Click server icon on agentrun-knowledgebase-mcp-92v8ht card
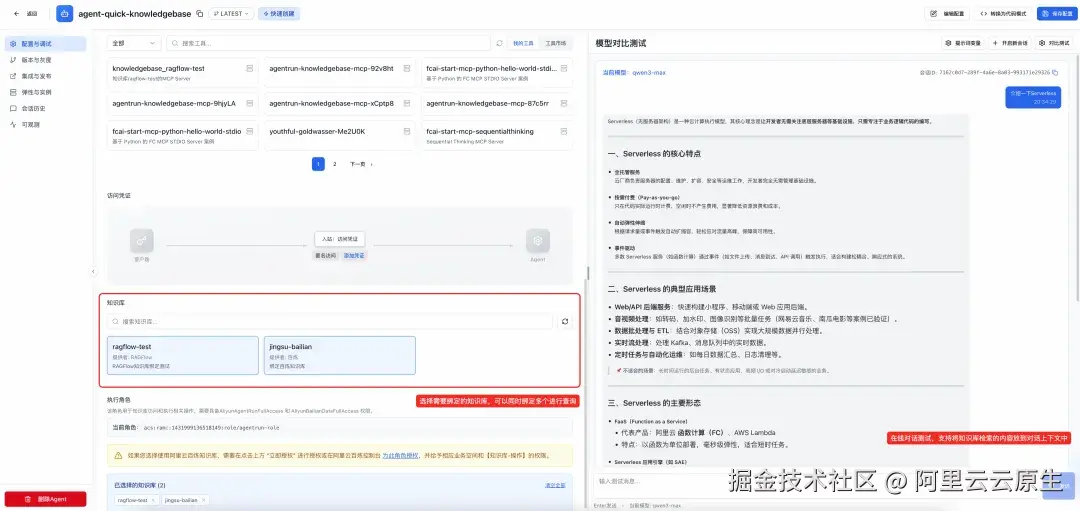The width and height of the screenshot is (1080, 511). 407,68
